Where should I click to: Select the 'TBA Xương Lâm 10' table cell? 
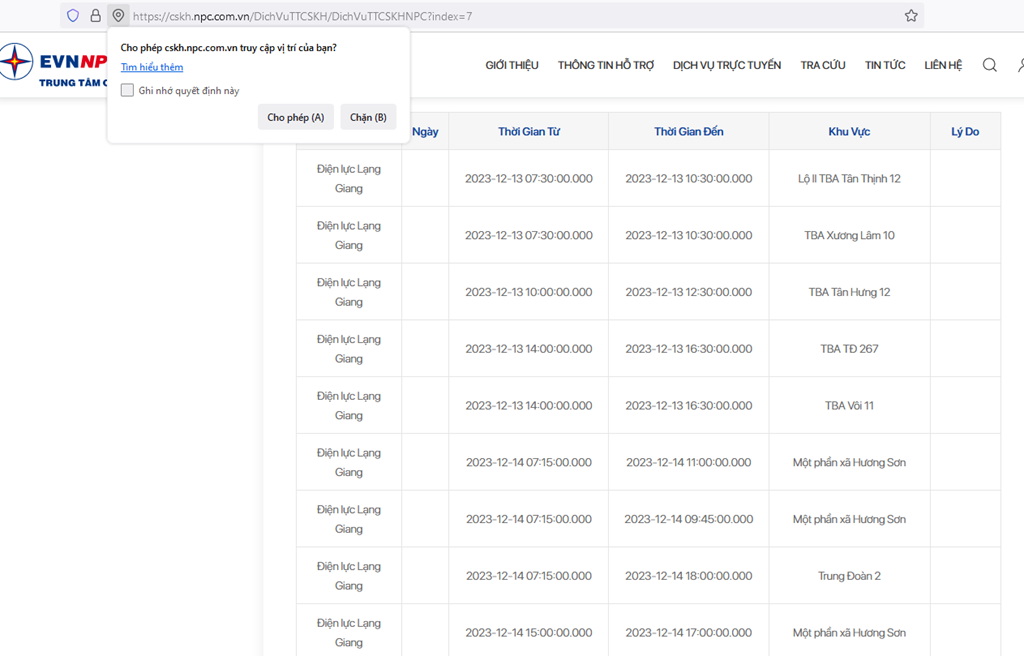[849, 235]
